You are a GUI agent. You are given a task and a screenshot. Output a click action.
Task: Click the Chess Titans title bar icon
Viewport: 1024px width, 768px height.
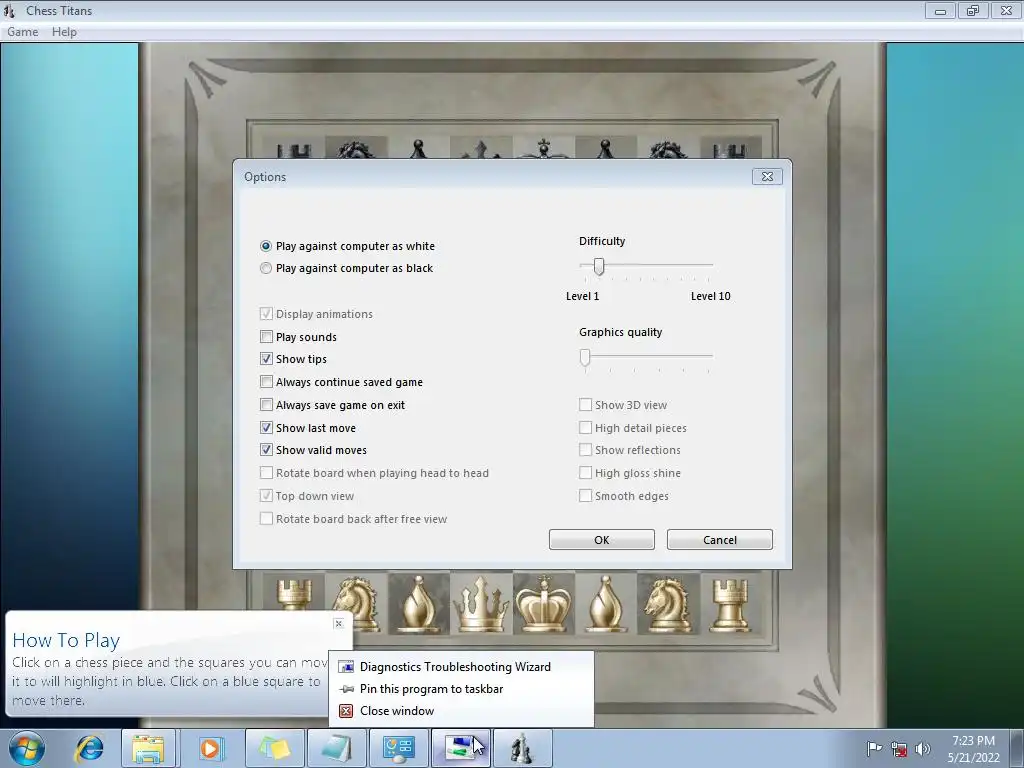coord(9,10)
